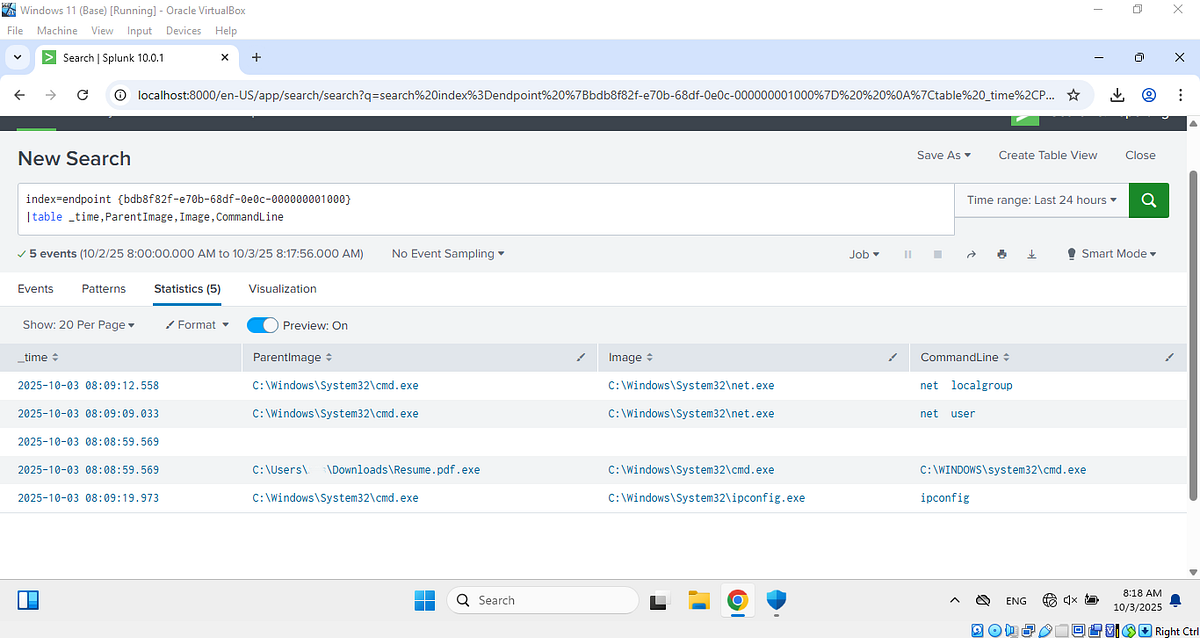Expand Chrome tab search chevron
The height and width of the screenshot is (638, 1200).
pyautogui.click(x=18, y=58)
